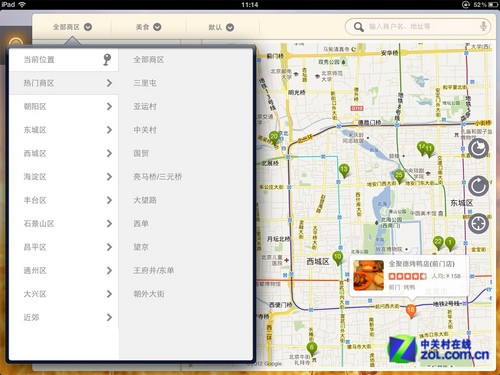
Task: Activate voice search microphone icon
Action: pos(483,26)
